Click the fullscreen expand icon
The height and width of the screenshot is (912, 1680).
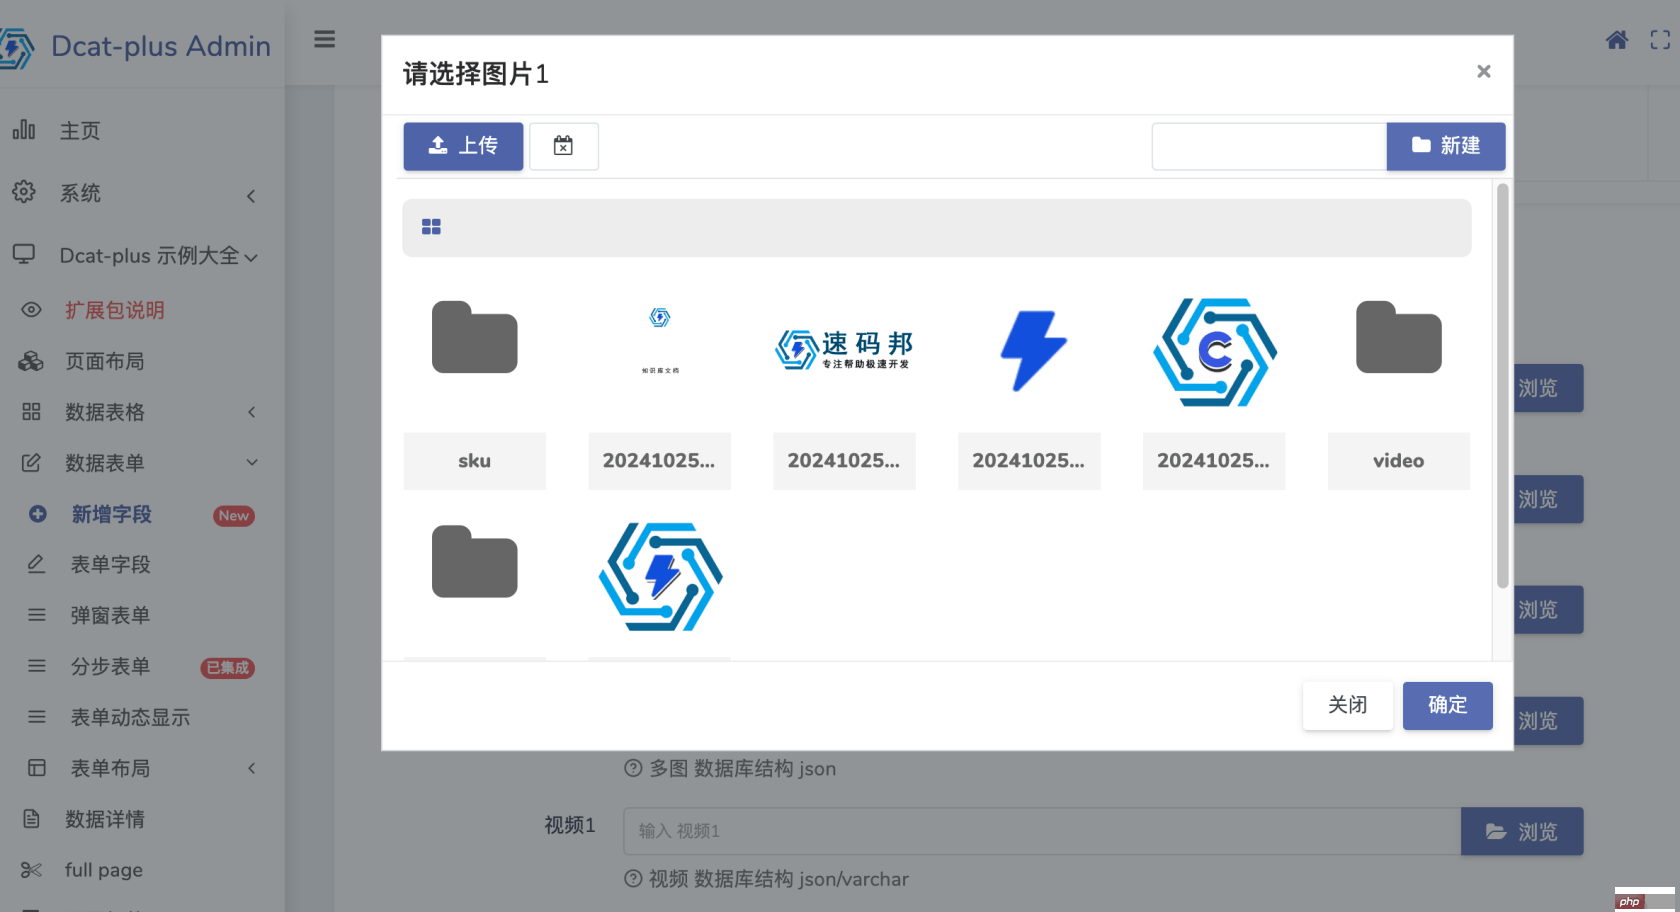(1660, 40)
